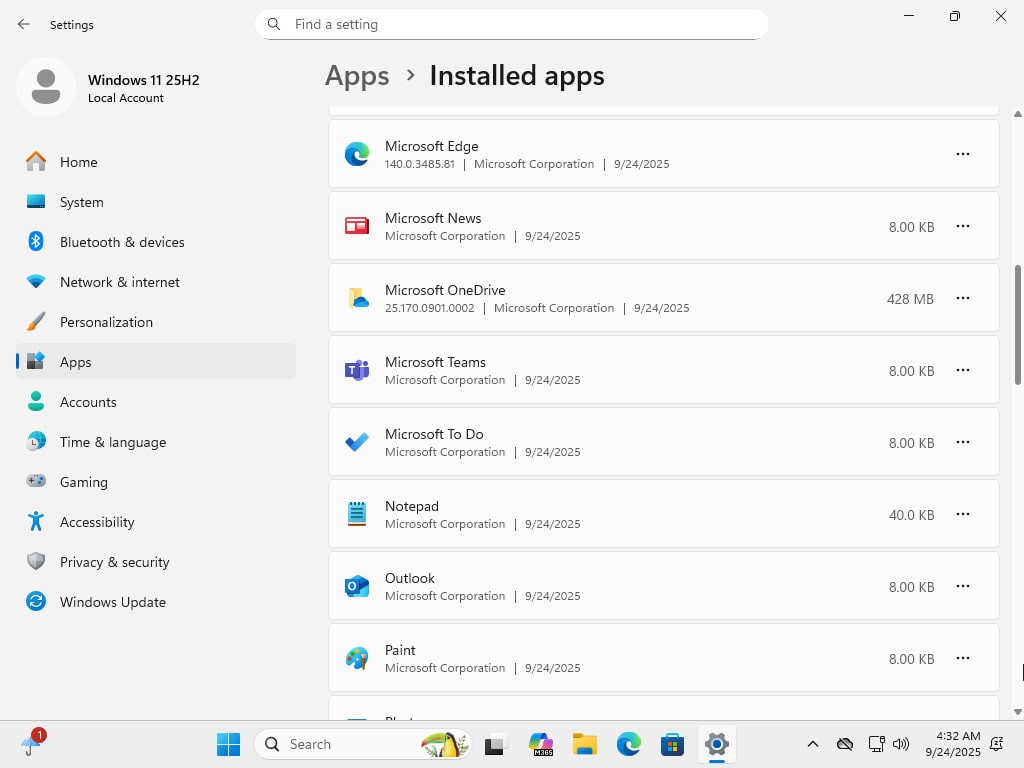This screenshot has height=768, width=1024.
Task: Click the network status tray icon
Action: [x=876, y=744]
